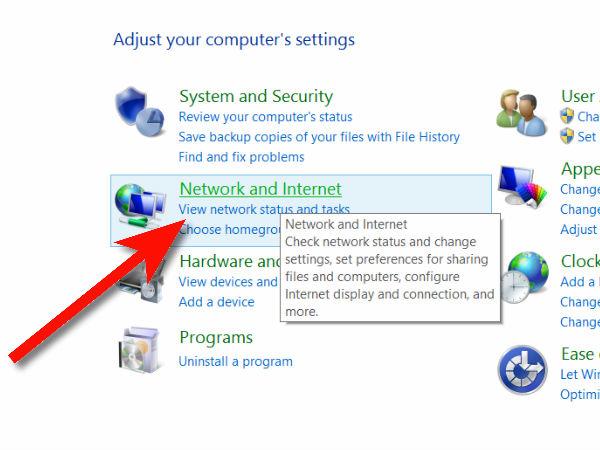Click the View devices and printers link
Screen dimensions: 600x450
pyautogui.click(x=229, y=282)
